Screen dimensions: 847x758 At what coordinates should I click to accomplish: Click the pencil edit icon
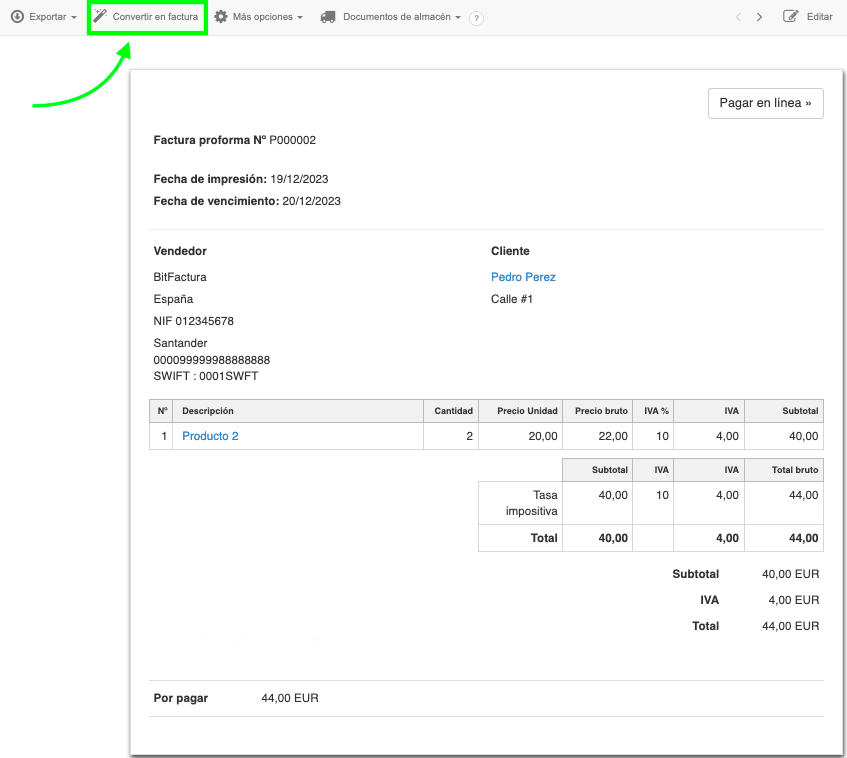[x=791, y=17]
